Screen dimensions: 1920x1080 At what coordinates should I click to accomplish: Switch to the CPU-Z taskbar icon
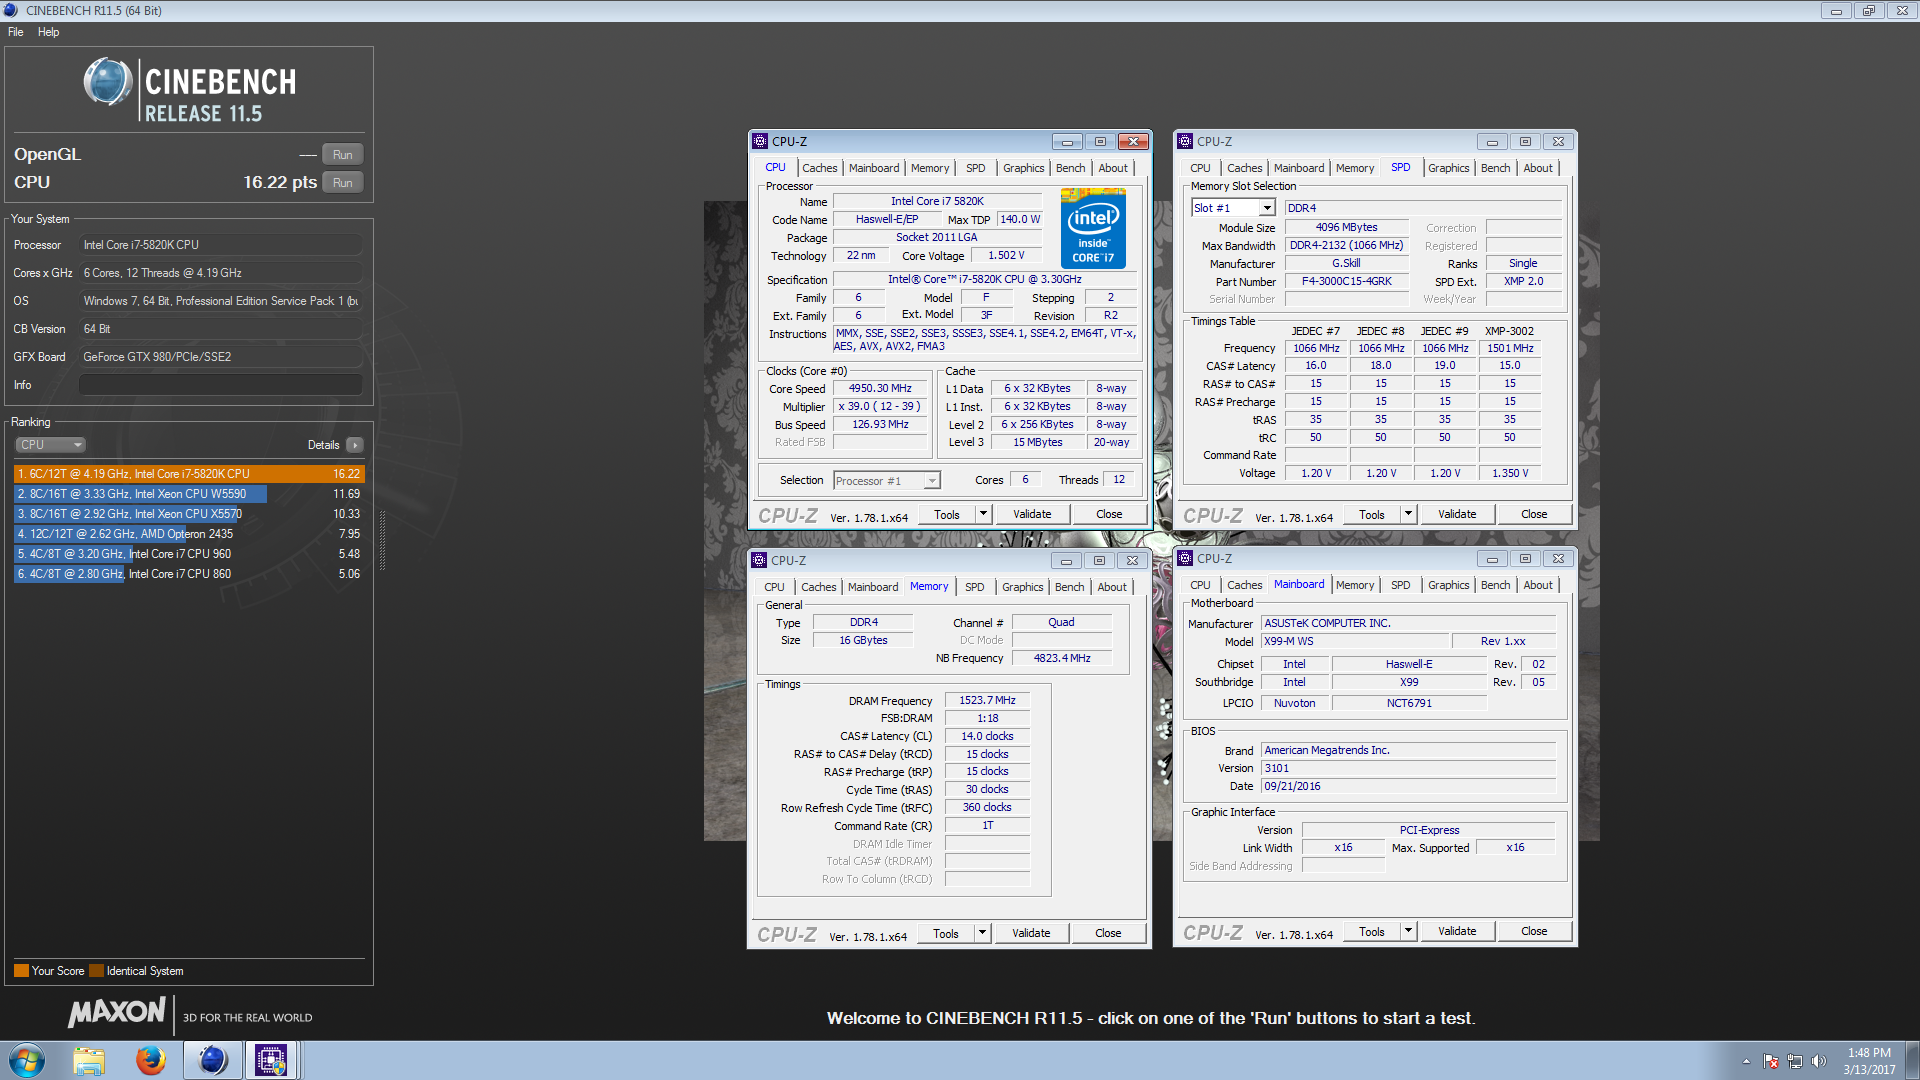[x=271, y=1060]
